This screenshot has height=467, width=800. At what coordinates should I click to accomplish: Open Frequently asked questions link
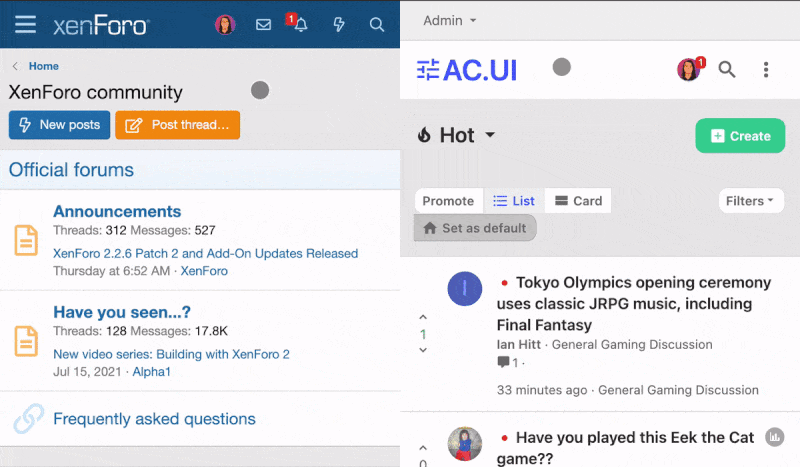tap(155, 419)
